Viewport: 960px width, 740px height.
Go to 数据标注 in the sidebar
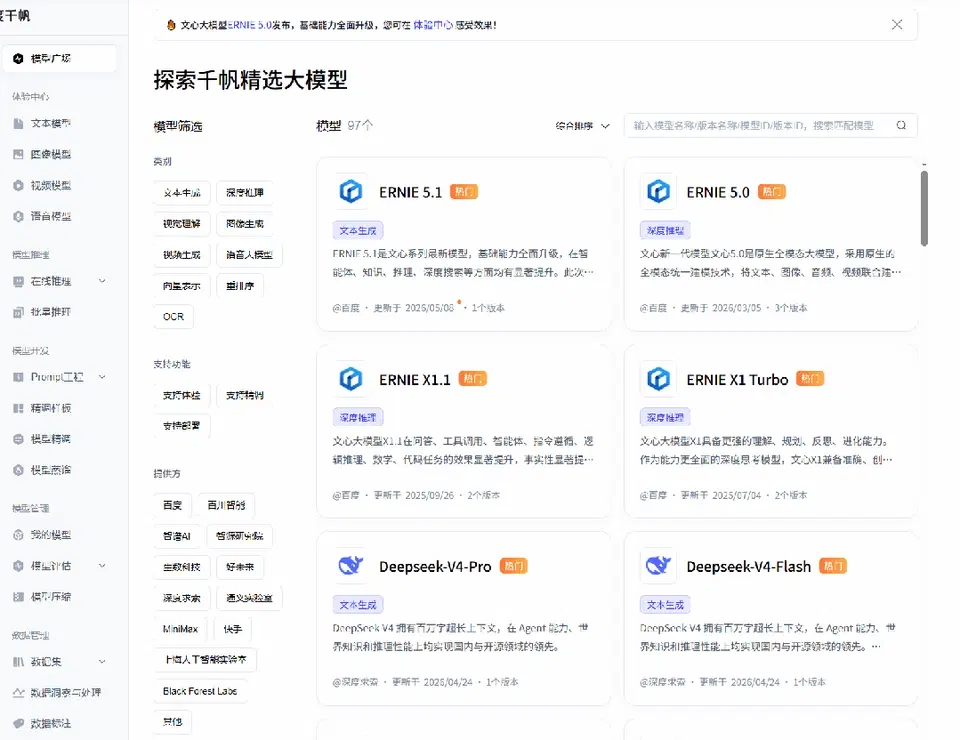[50, 723]
